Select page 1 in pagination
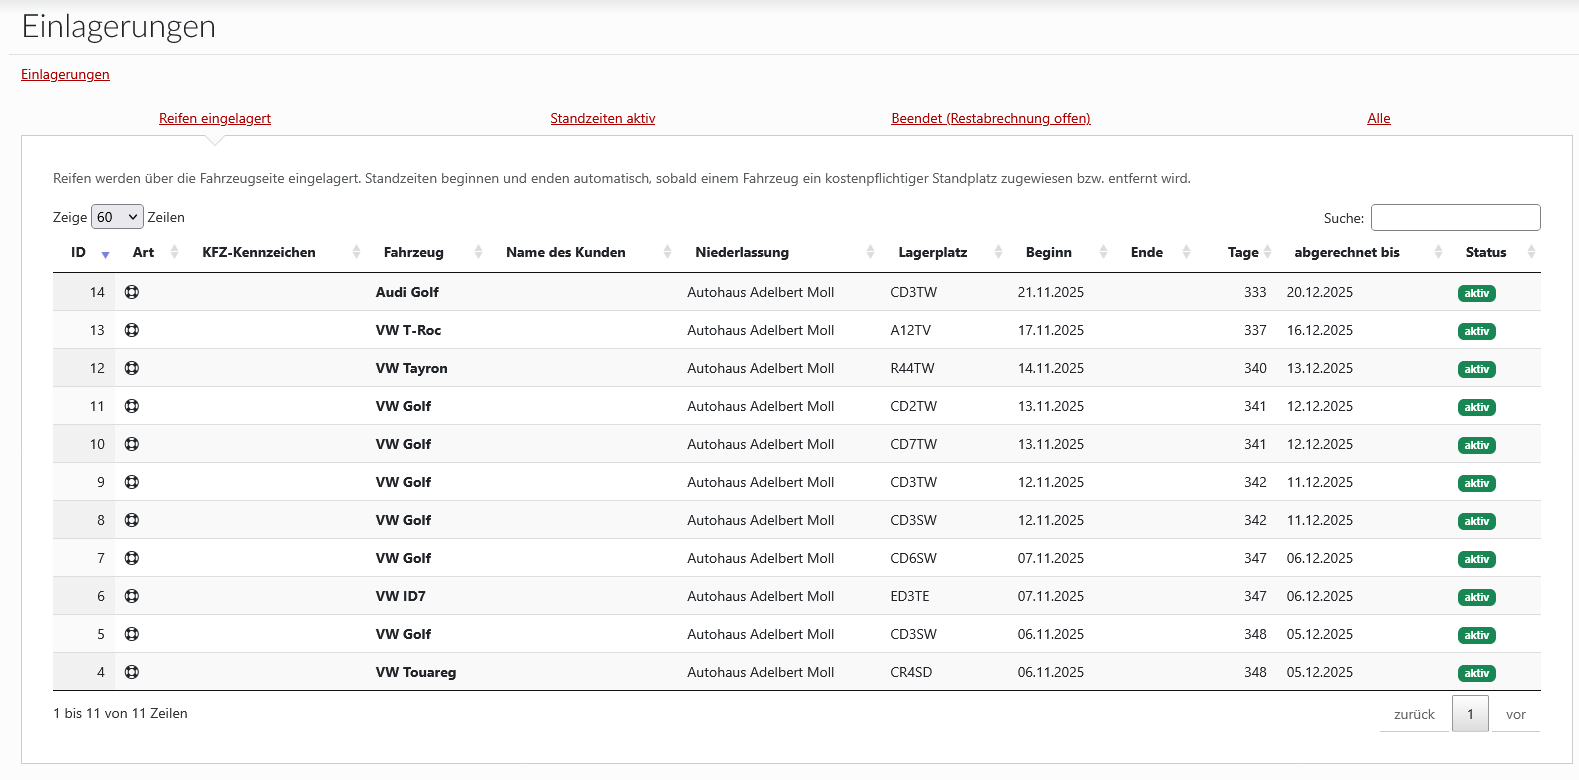This screenshot has height=780, width=1579. point(1470,714)
